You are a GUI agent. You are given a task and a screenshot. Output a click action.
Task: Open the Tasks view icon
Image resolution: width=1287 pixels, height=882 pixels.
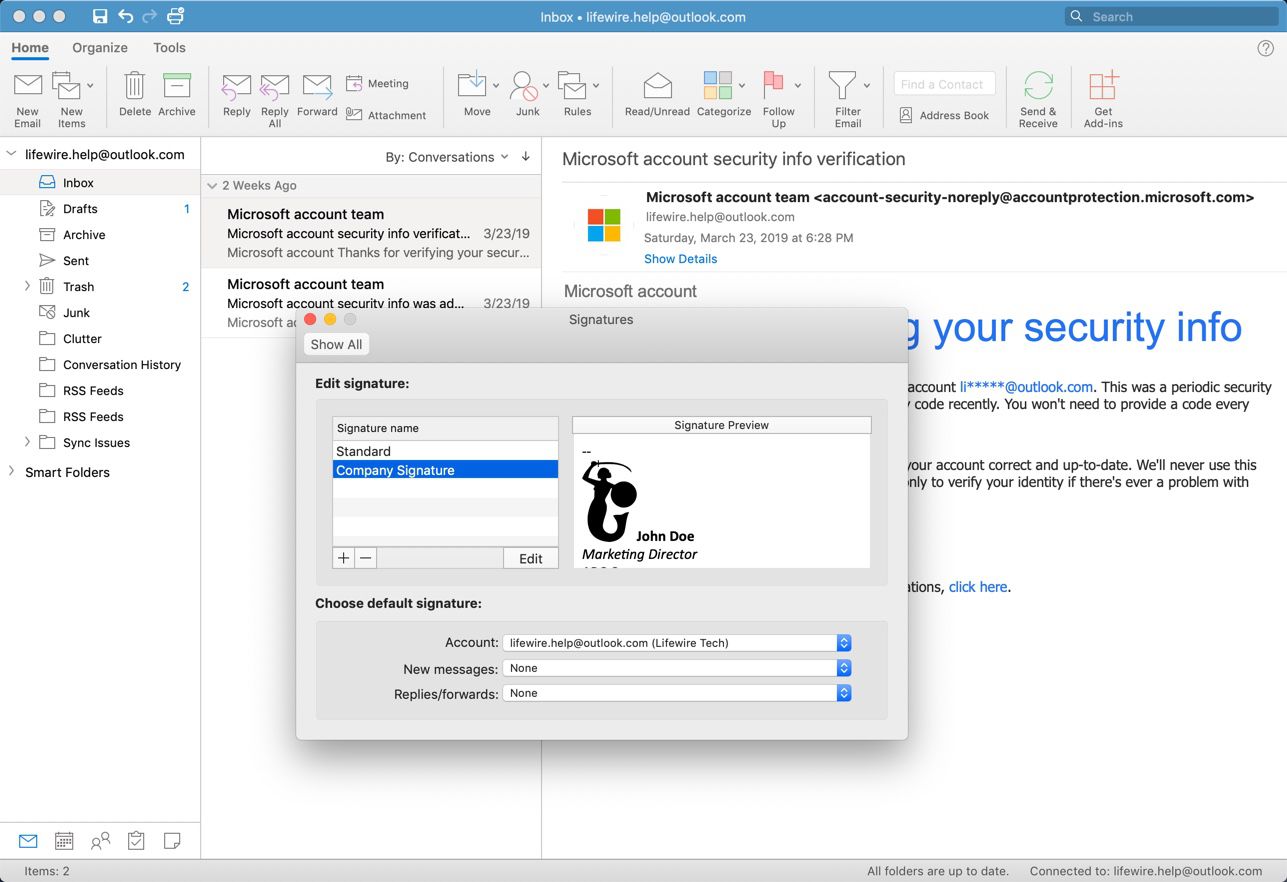[x=136, y=841]
